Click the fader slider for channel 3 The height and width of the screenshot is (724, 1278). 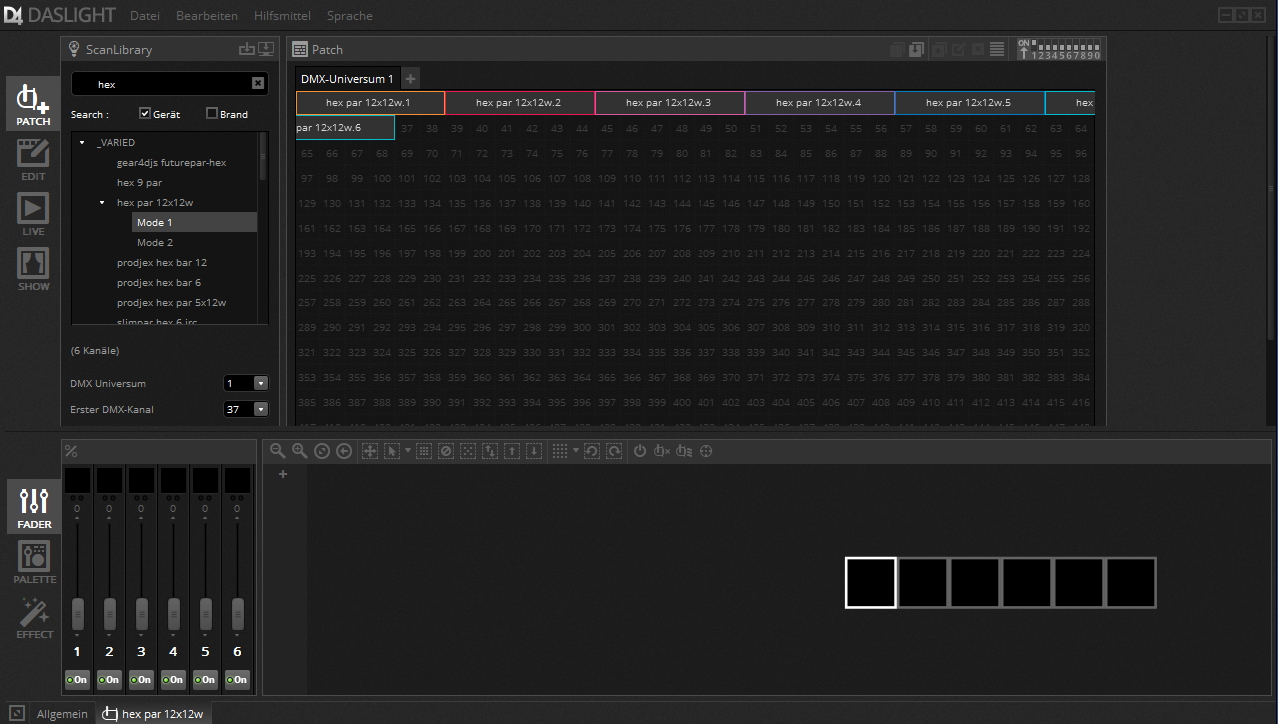click(x=141, y=614)
